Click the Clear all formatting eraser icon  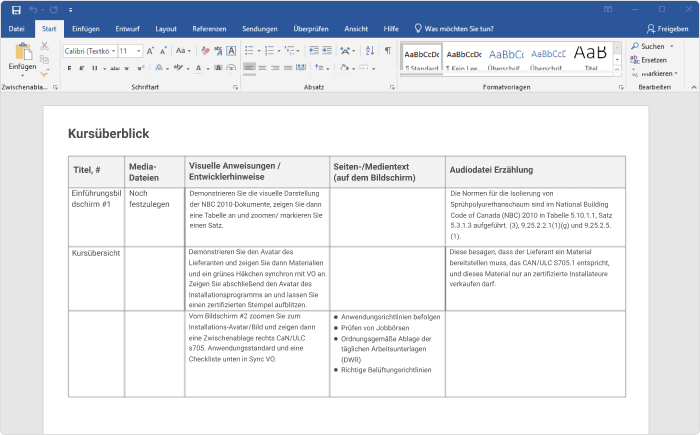[x=205, y=51]
